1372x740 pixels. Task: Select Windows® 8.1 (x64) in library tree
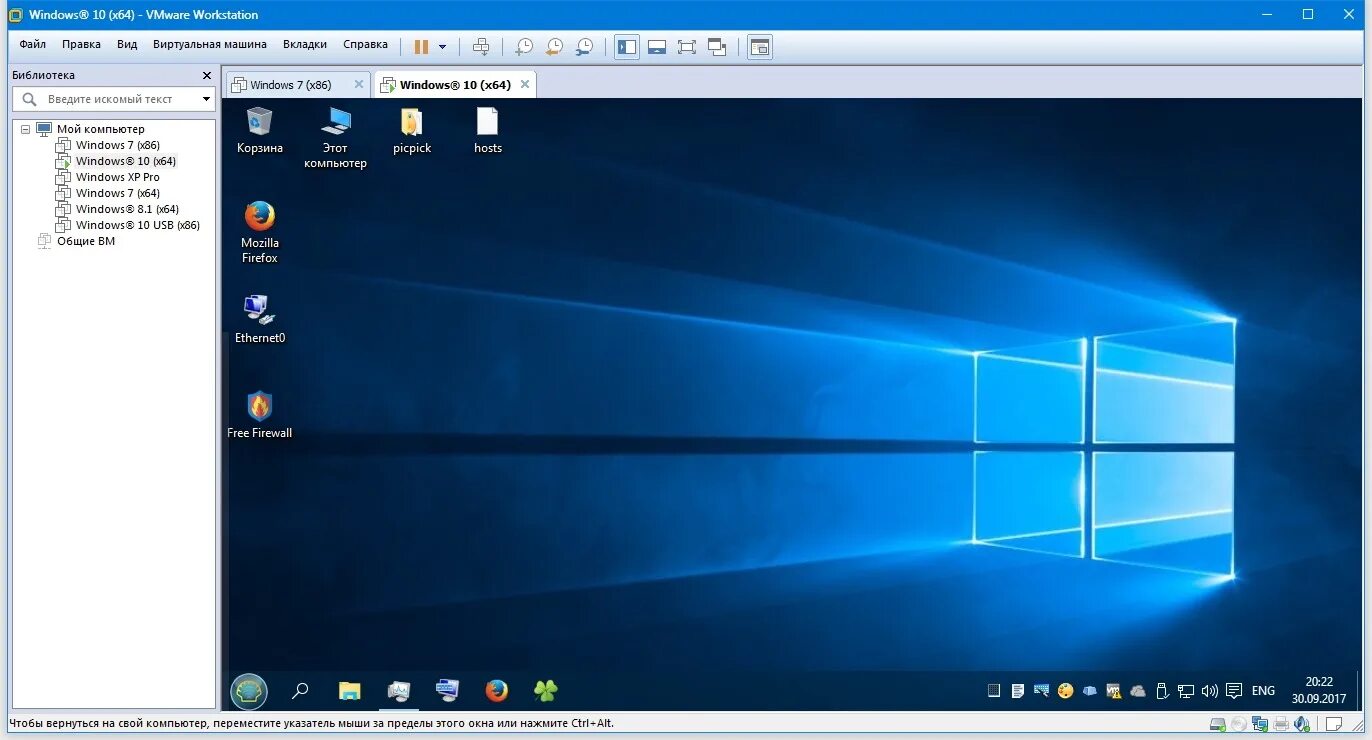click(x=127, y=209)
